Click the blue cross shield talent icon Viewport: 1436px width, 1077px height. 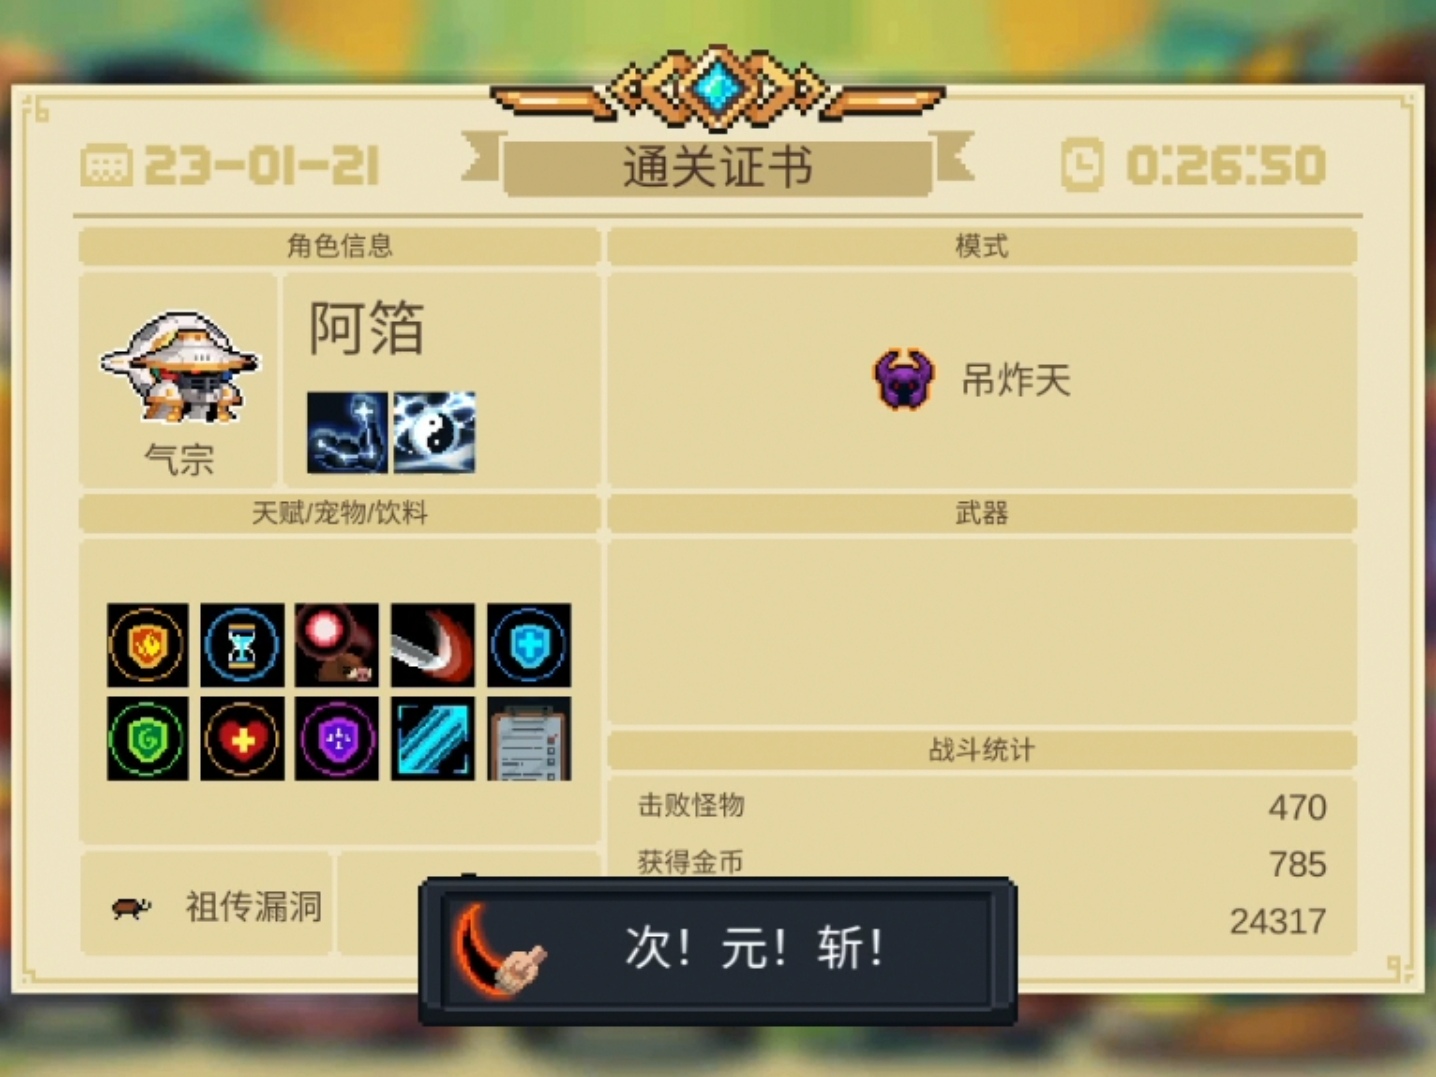pyautogui.click(x=529, y=645)
